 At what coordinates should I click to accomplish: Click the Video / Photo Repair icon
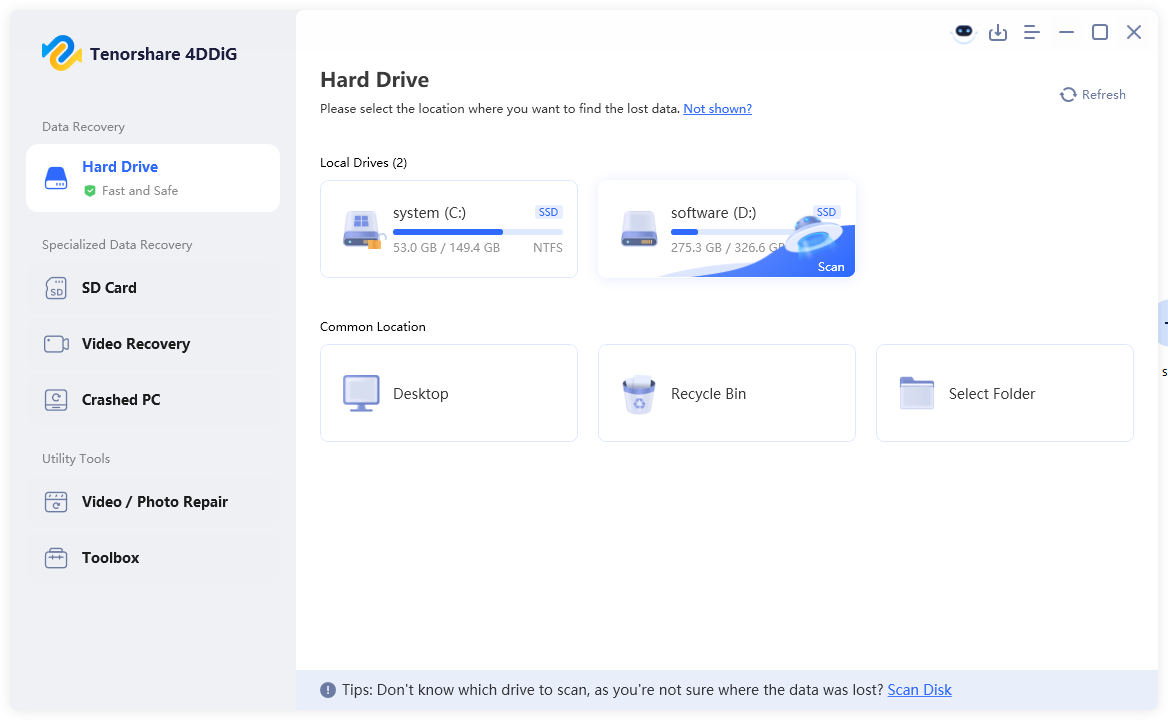[x=56, y=502]
